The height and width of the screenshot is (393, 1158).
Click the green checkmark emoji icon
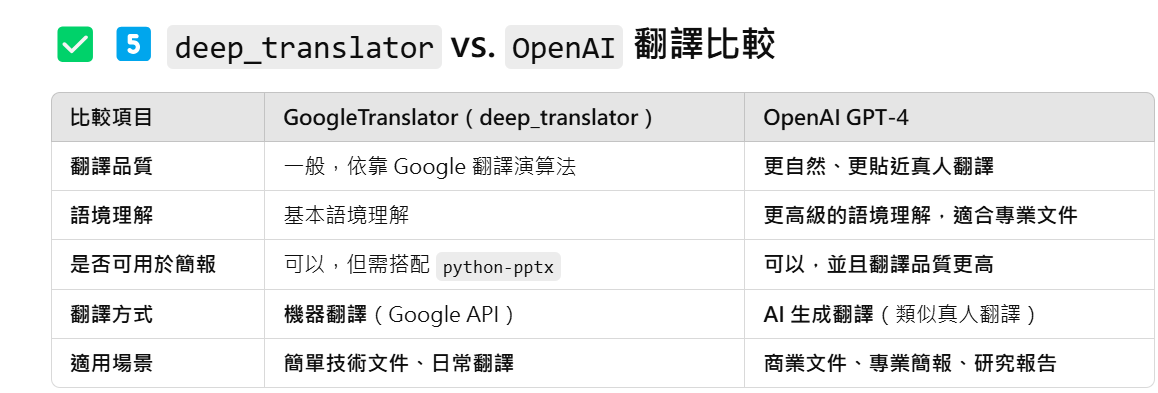pos(75,44)
